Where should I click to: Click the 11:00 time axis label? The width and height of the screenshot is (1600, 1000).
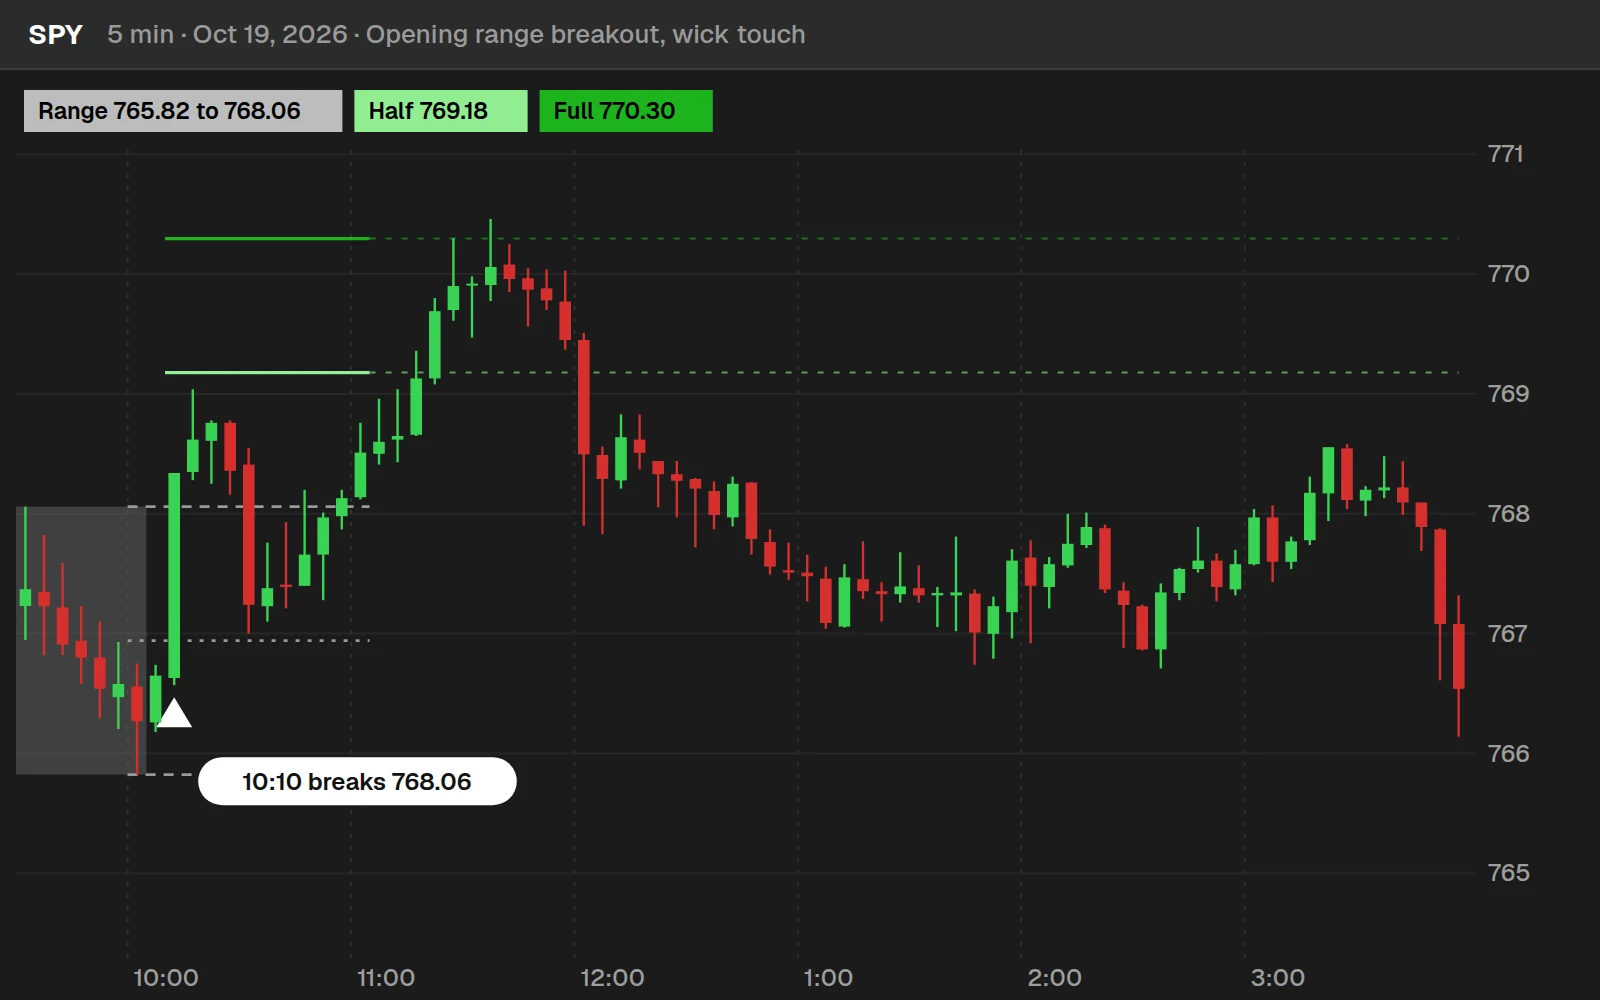tap(386, 978)
